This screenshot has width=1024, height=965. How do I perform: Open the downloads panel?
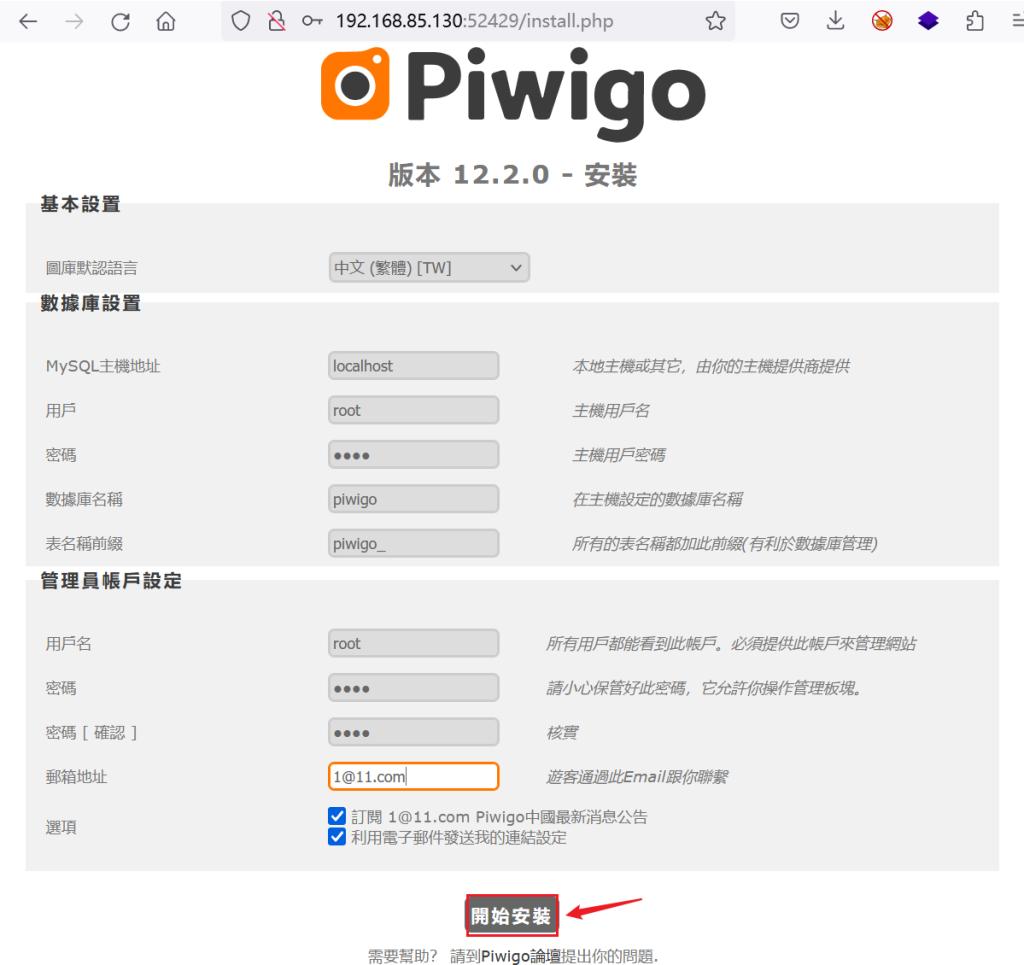click(x=836, y=21)
